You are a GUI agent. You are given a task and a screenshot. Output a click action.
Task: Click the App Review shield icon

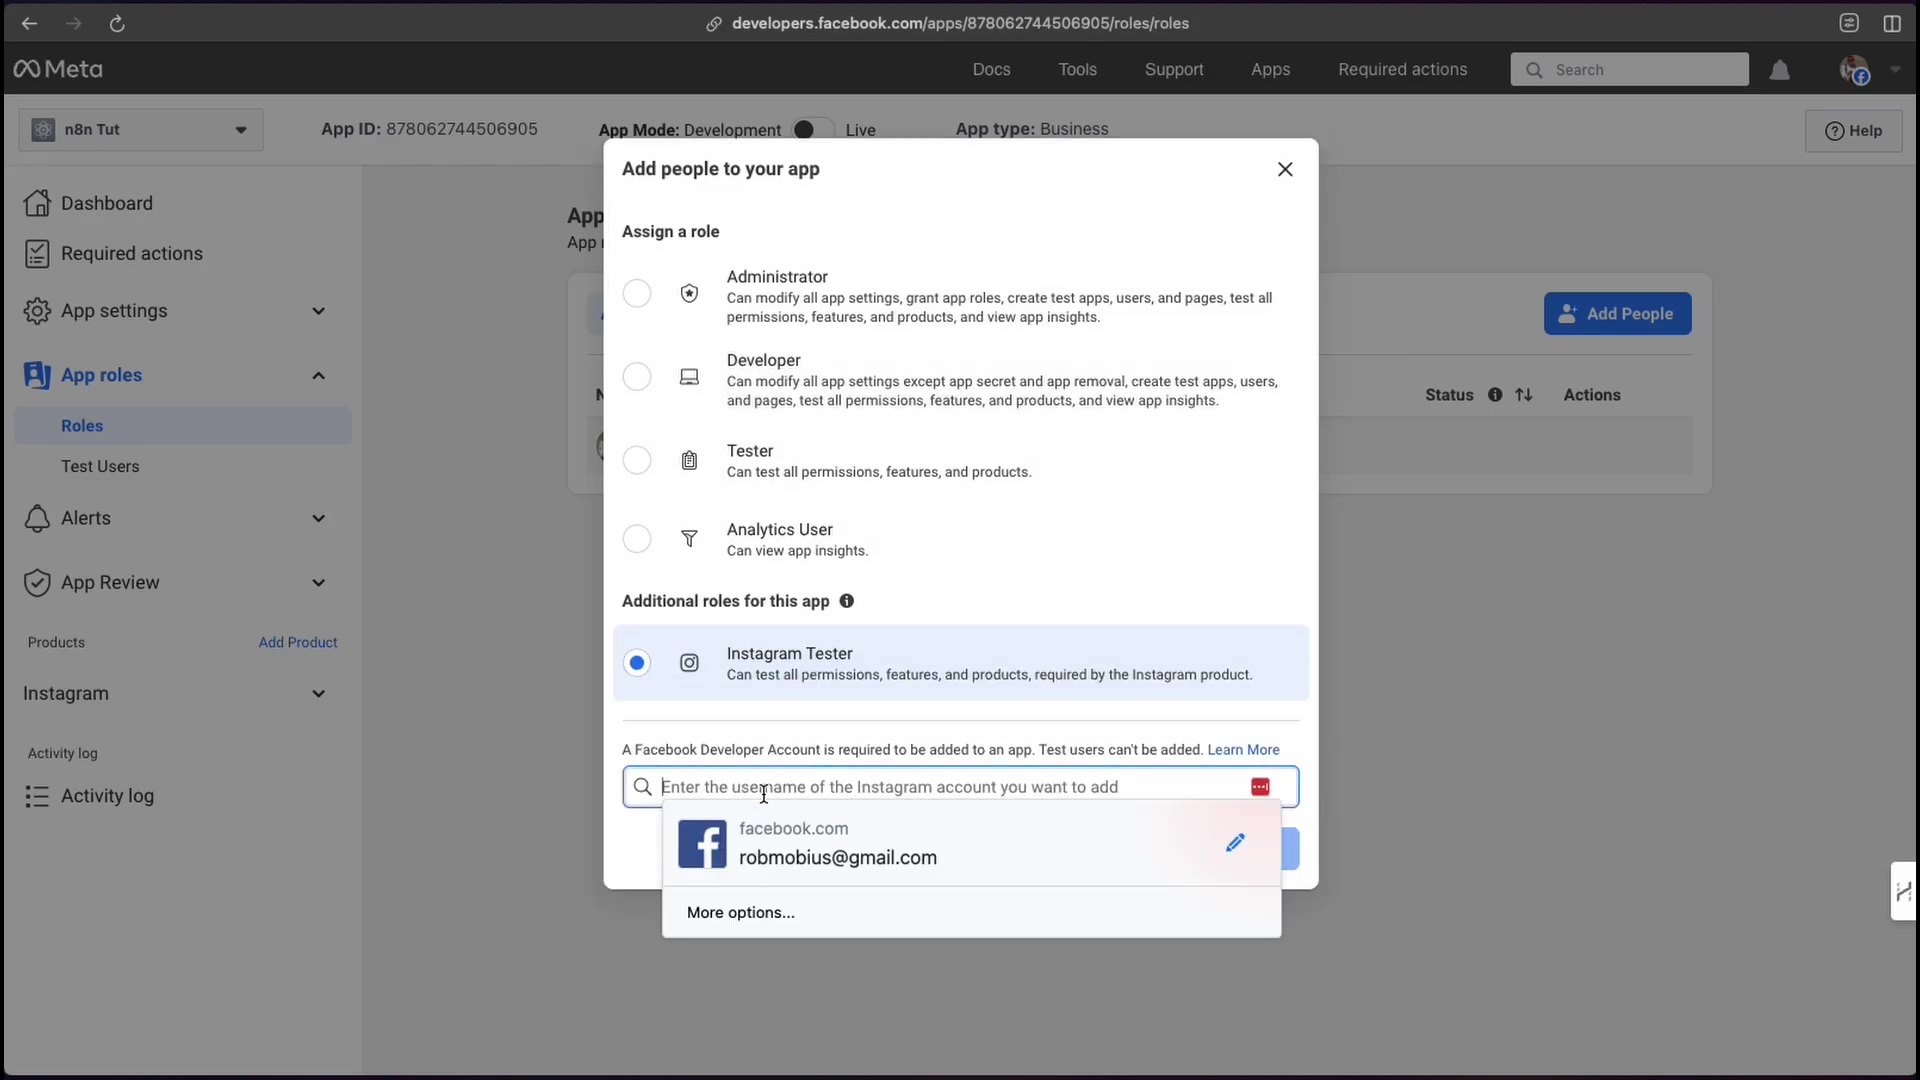(37, 583)
